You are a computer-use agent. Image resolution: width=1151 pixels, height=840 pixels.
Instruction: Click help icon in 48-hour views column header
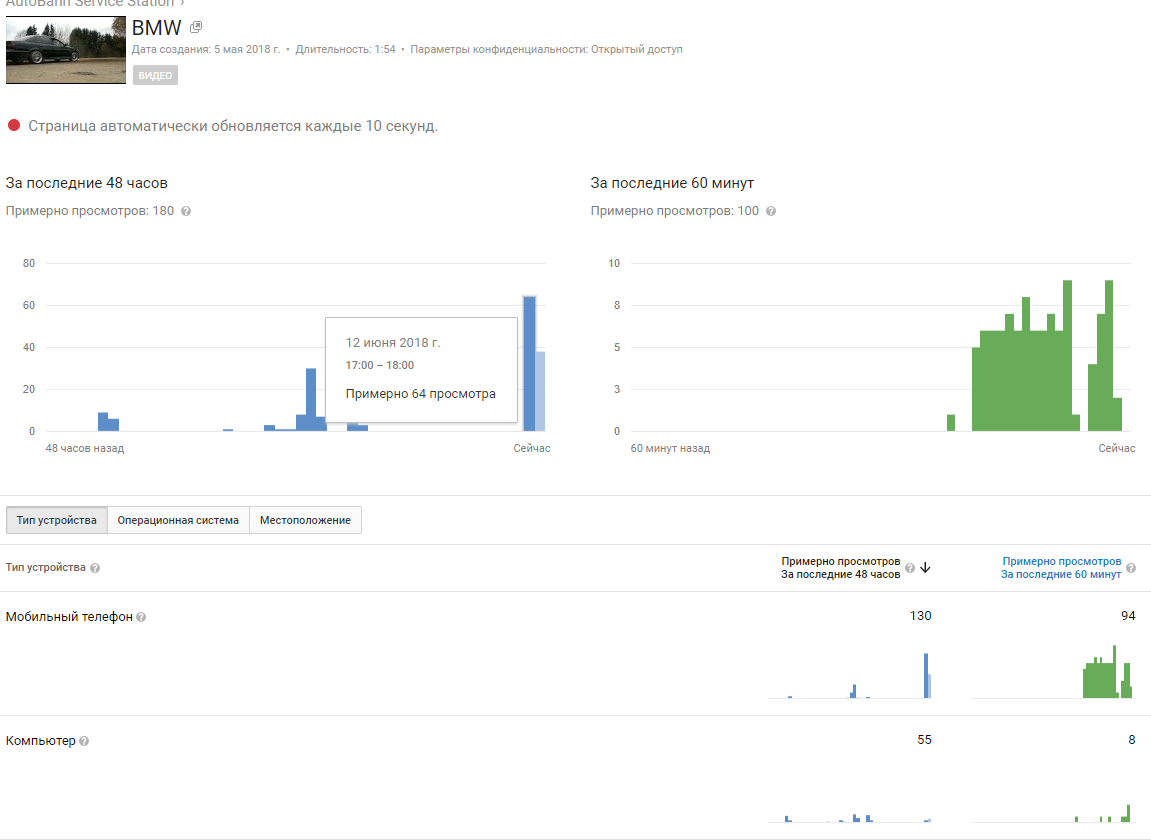coord(910,568)
